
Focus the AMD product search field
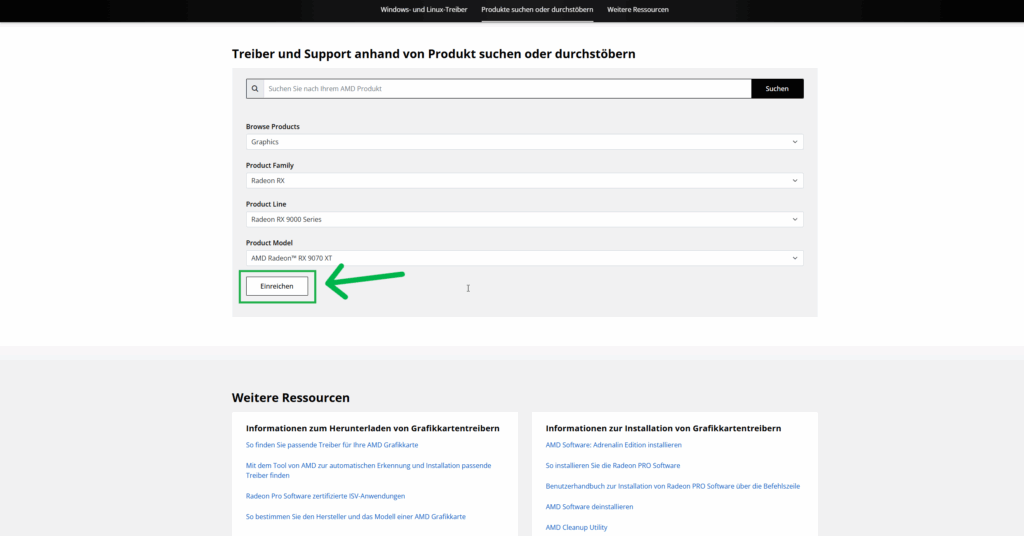(507, 89)
